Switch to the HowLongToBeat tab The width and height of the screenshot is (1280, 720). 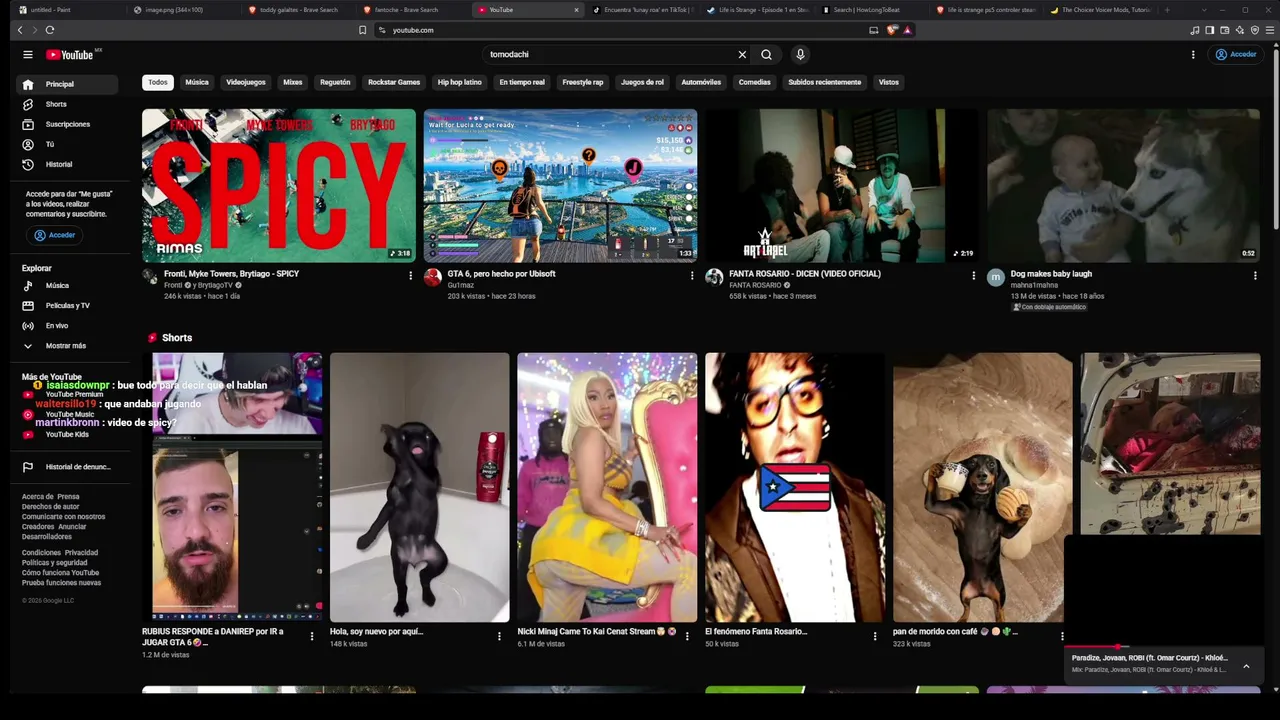(x=872, y=10)
